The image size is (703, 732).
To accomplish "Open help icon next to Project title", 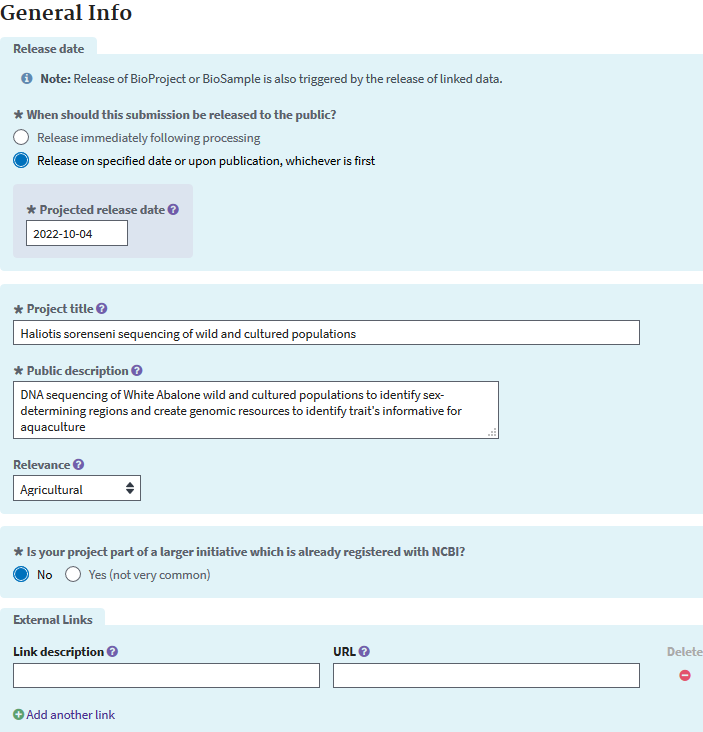I will pyautogui.click(x=102, y=309).
